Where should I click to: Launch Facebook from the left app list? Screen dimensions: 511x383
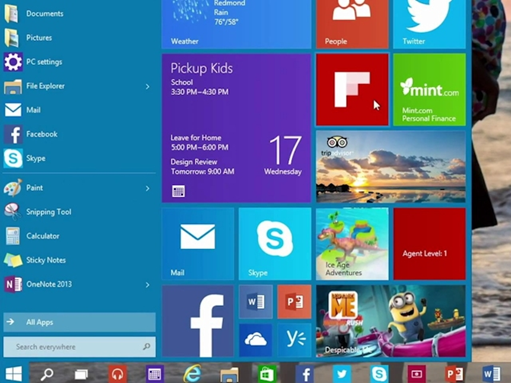(x=79, y=134)
